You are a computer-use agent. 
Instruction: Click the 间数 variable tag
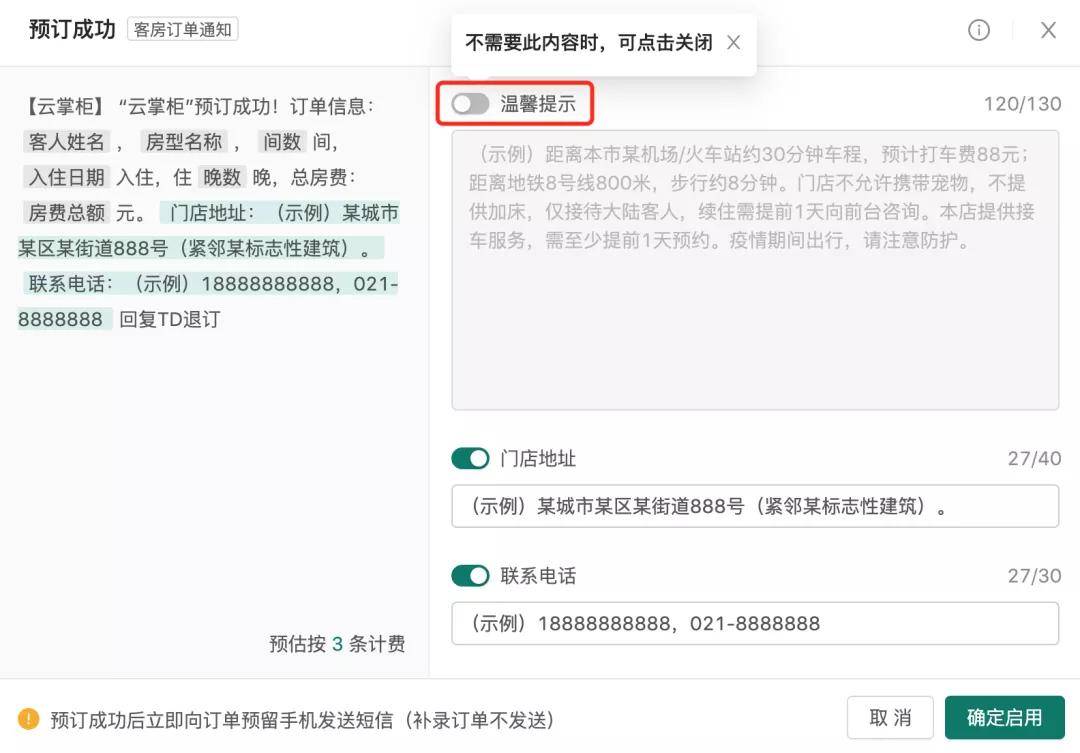(x=282, y=142)
